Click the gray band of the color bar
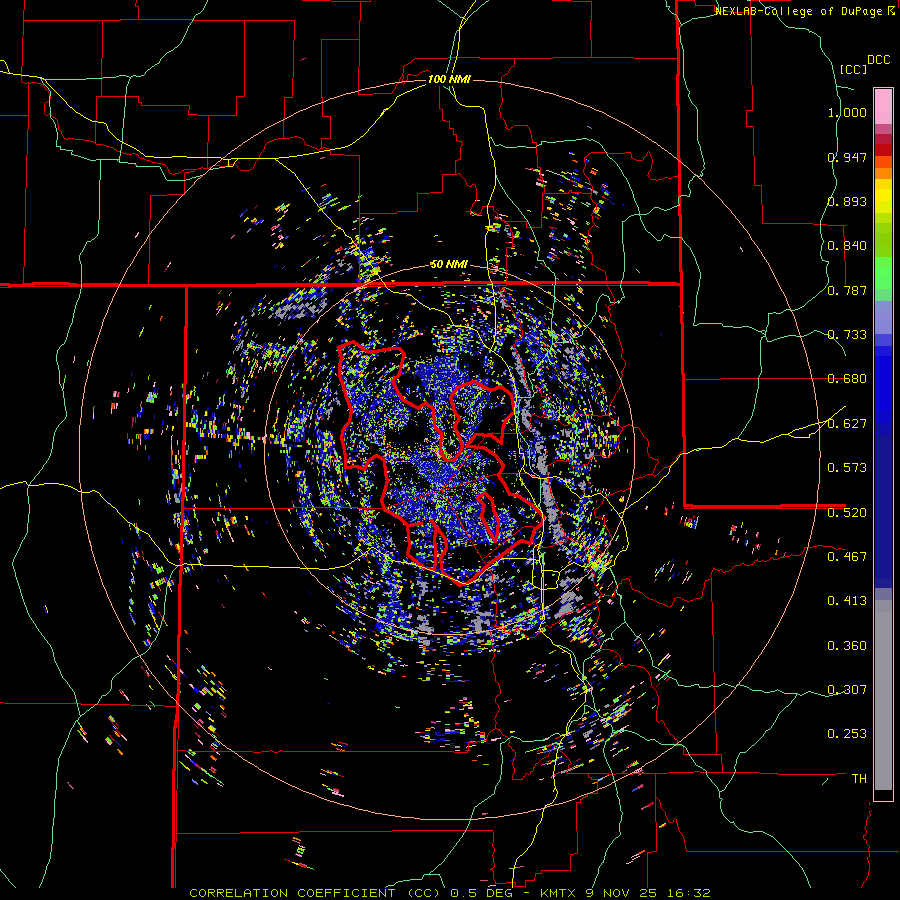 883,695
